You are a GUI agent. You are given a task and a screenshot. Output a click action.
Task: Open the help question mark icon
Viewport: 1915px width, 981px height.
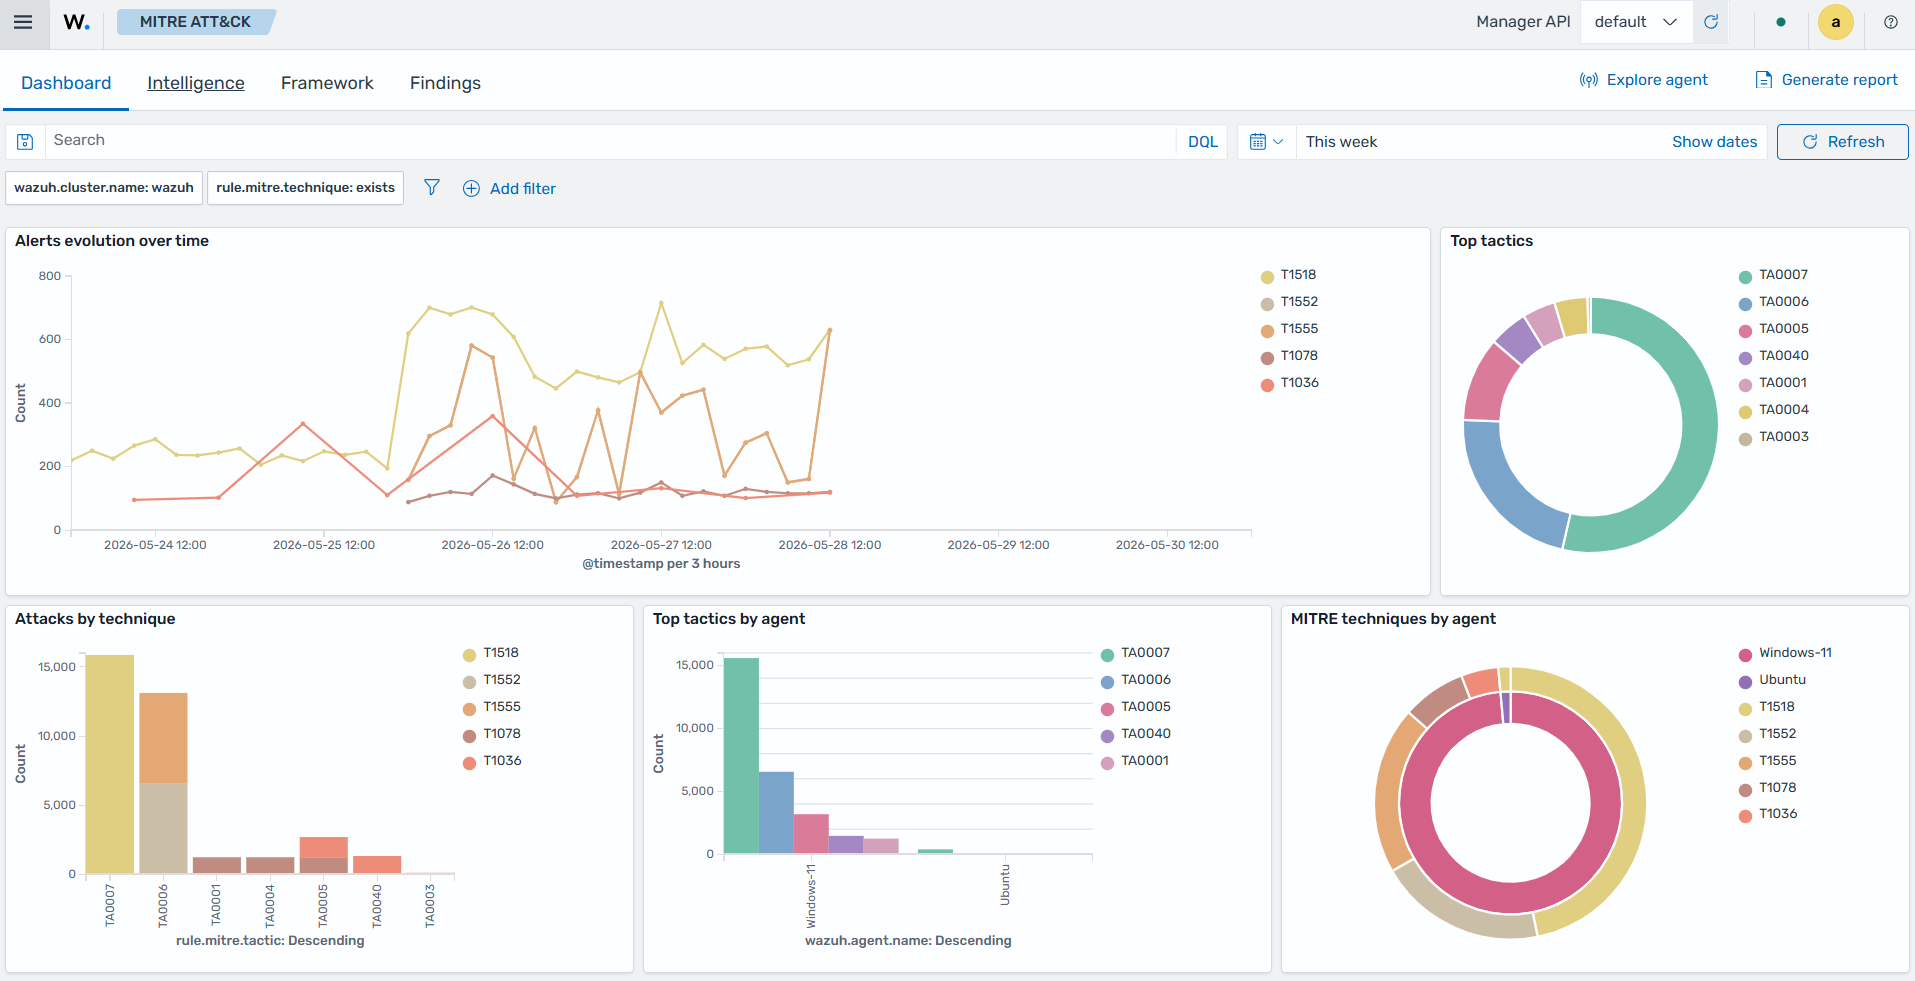point(1890,22)
